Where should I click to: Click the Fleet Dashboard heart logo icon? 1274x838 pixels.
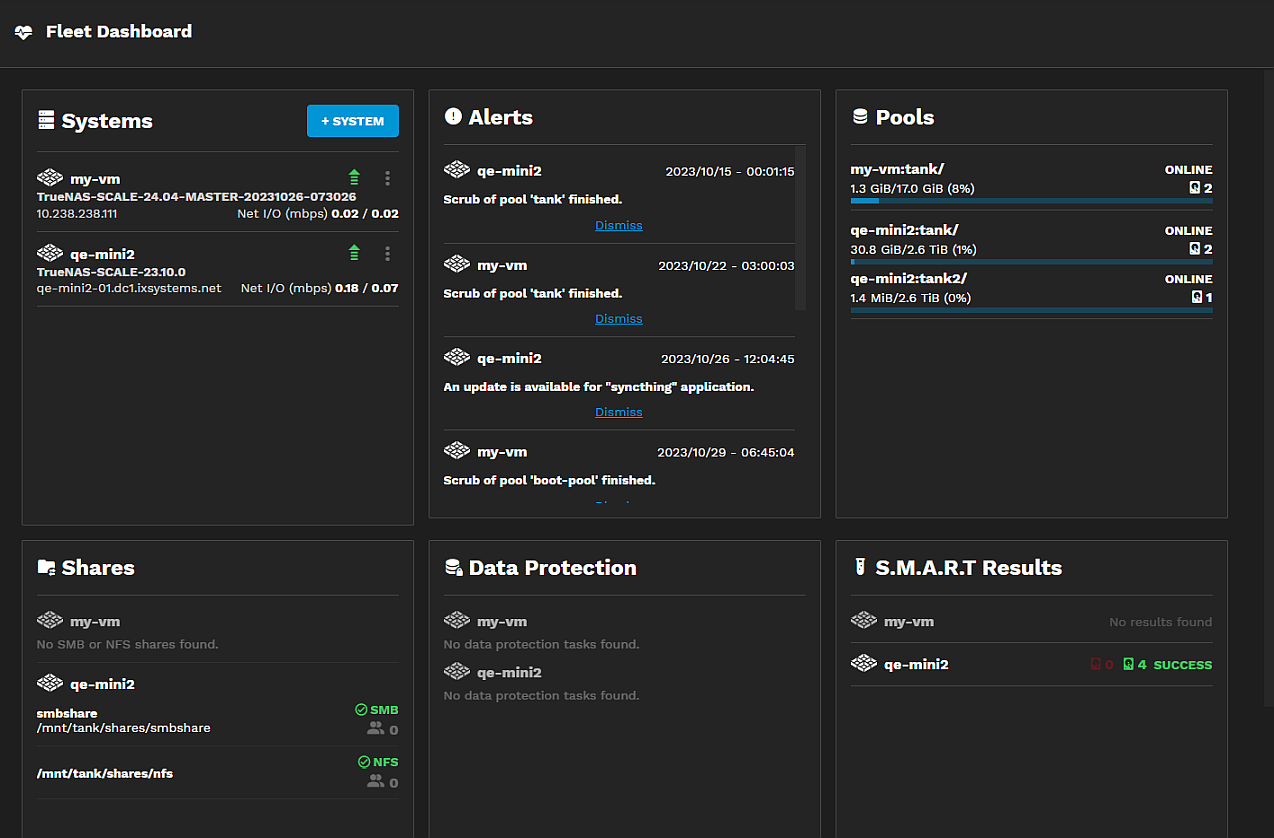point(22,32)
